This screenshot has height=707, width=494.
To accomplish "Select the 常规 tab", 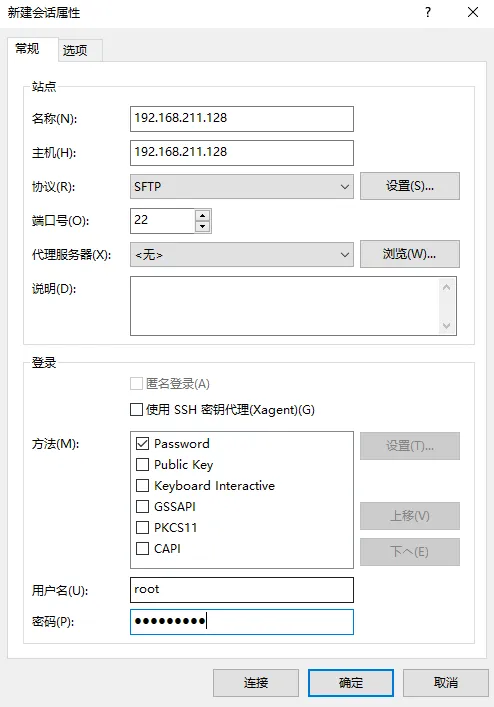I will point(27,48).
